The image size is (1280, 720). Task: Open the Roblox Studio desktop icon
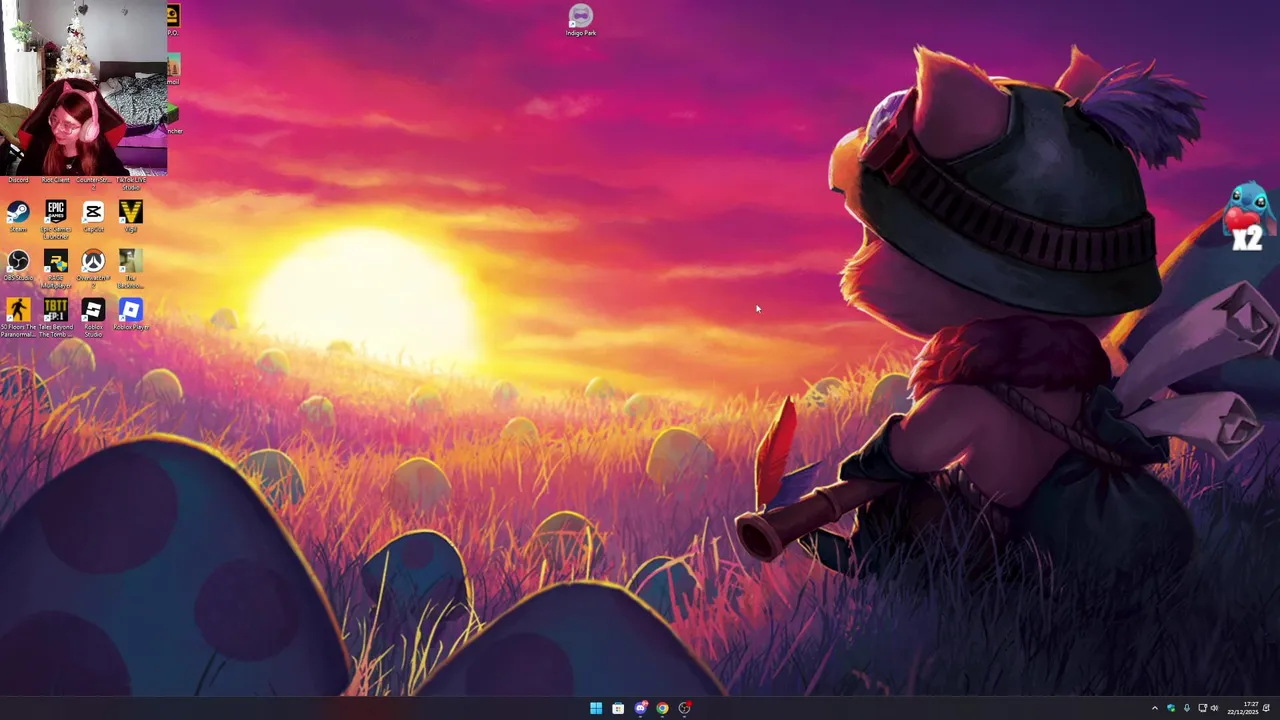point(93,318)
